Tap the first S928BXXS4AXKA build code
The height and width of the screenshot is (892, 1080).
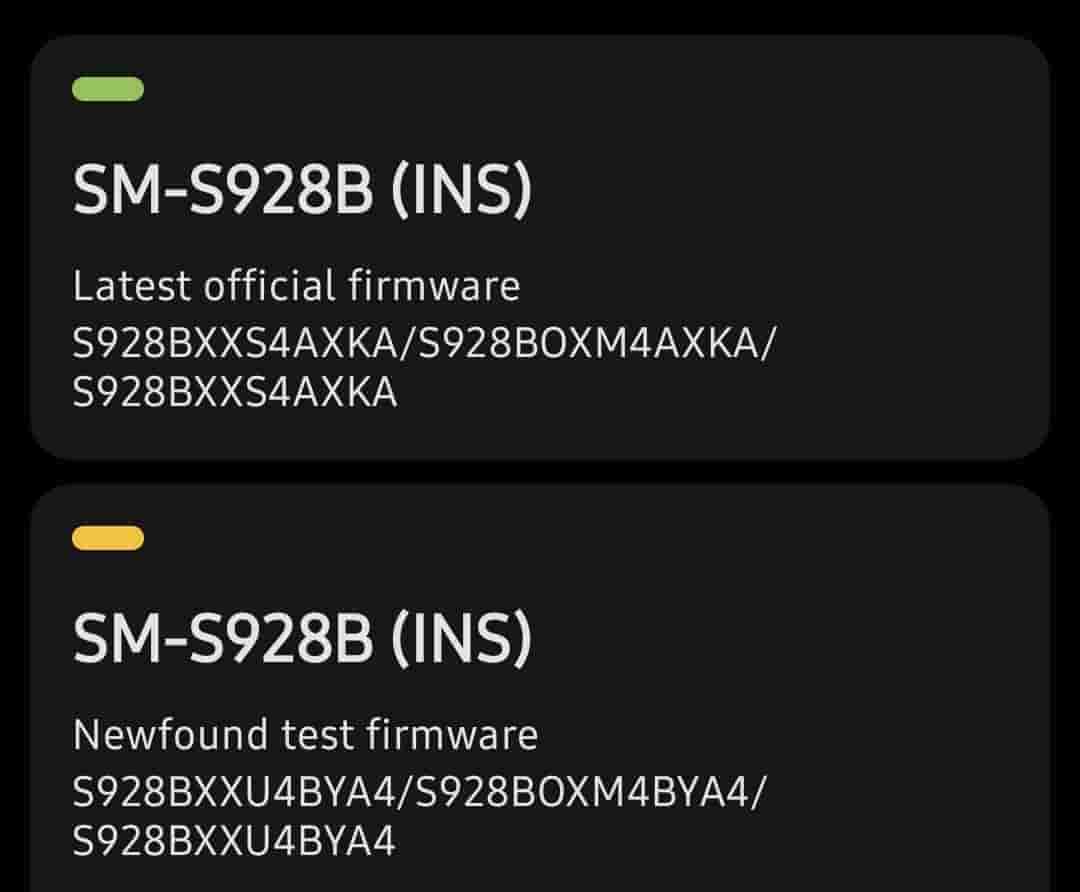(235, 343)
